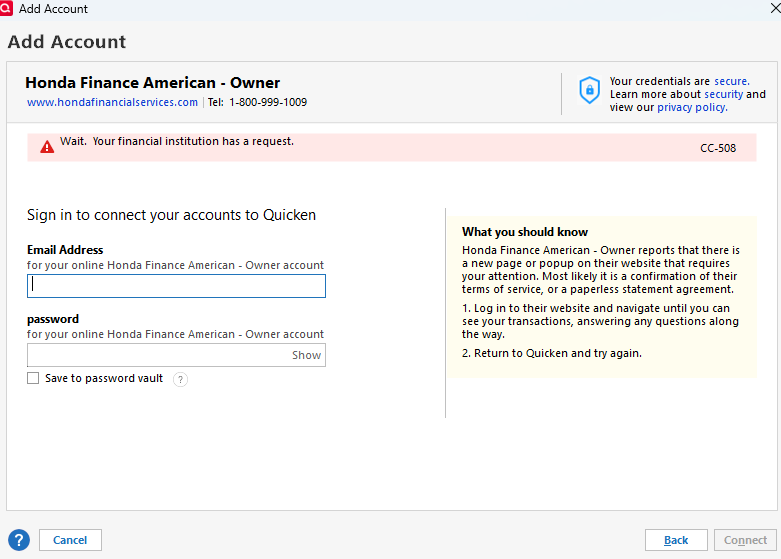Click 'Wait. Your financial institution has a request.'
Image resolution: width=781 pixels, height=559 pixels.
177,141
